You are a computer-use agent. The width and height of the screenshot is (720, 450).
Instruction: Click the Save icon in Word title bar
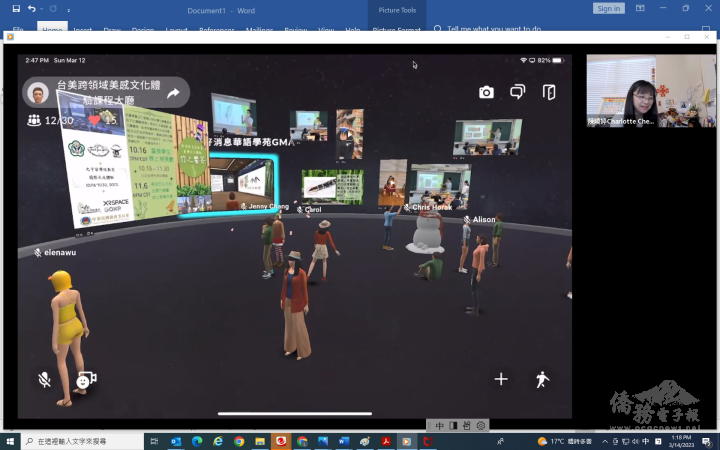point(13,8)
